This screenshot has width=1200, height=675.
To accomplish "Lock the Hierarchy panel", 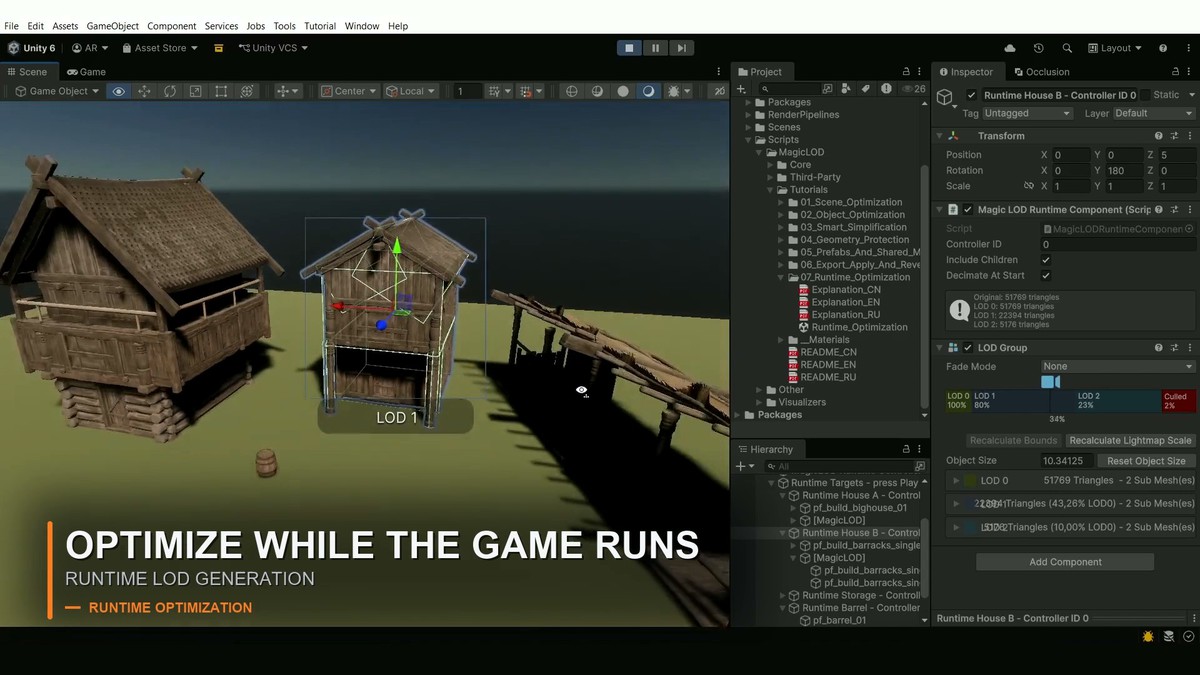I will 906,449.
